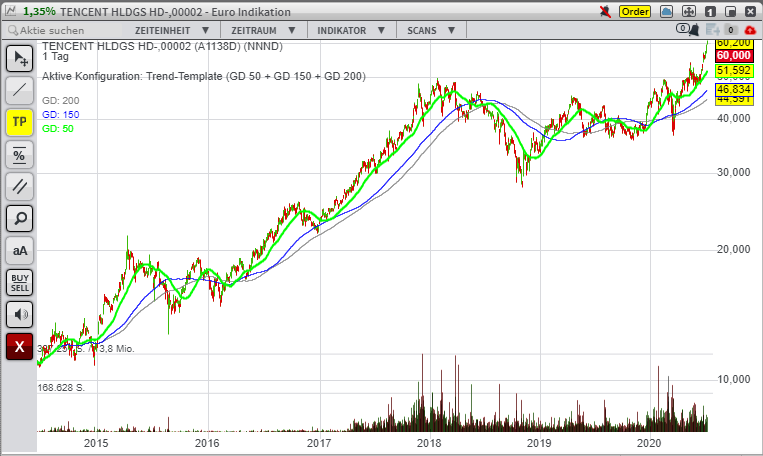763x456 pixels.
Task: Select the cursor pointer tool
Action: (19, 58)
